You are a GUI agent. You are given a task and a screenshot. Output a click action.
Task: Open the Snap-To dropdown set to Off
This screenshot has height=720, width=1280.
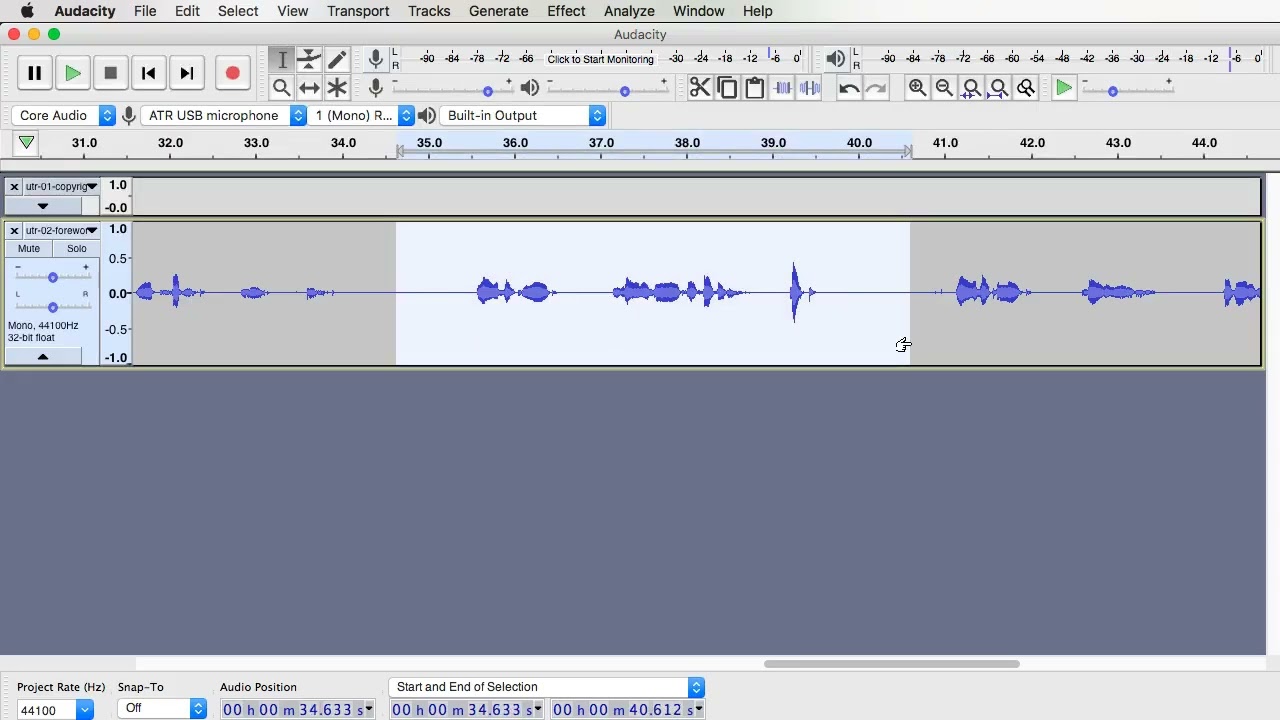pos(162,708)
